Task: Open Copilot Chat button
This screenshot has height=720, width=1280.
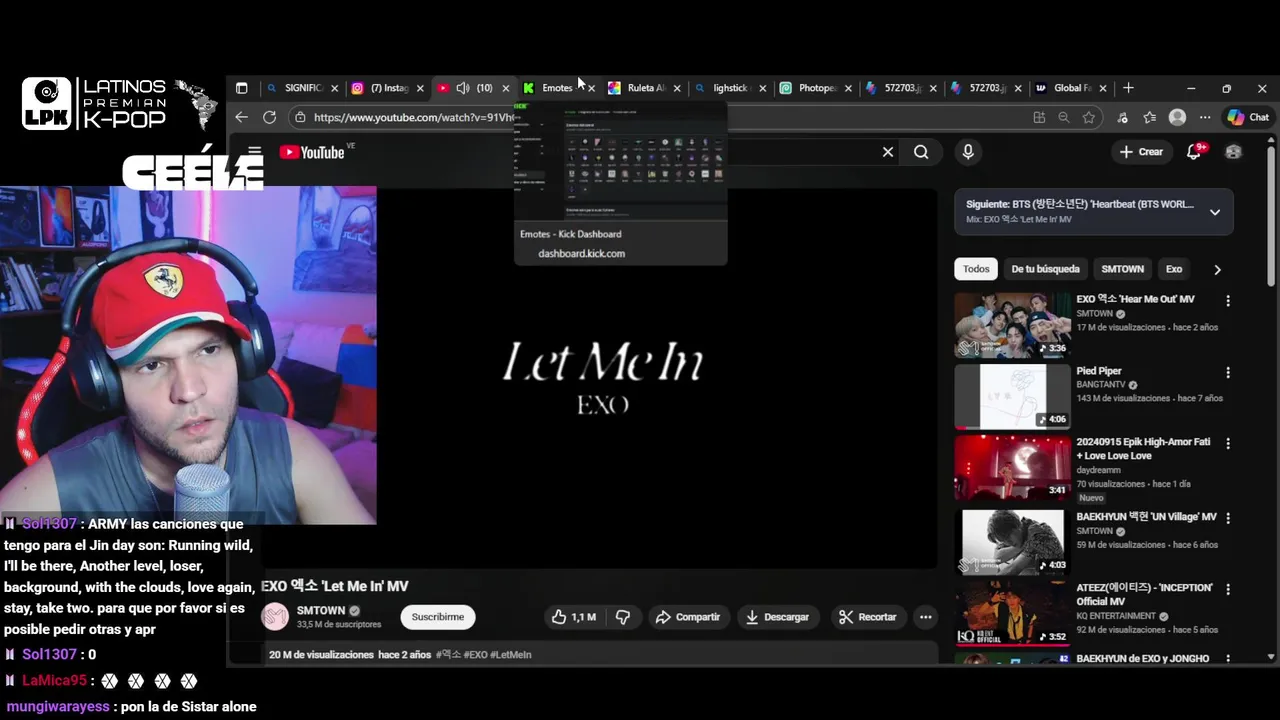Action: pos(1247,117)
